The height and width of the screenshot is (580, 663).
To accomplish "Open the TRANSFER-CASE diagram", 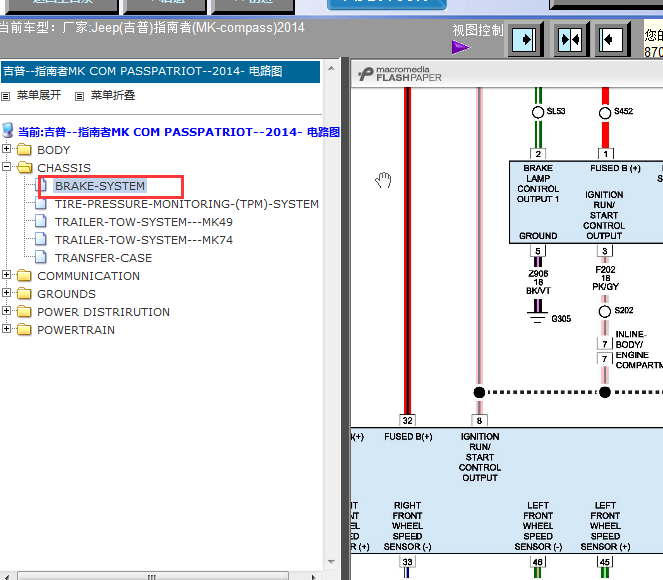I will tap(103, 258).
